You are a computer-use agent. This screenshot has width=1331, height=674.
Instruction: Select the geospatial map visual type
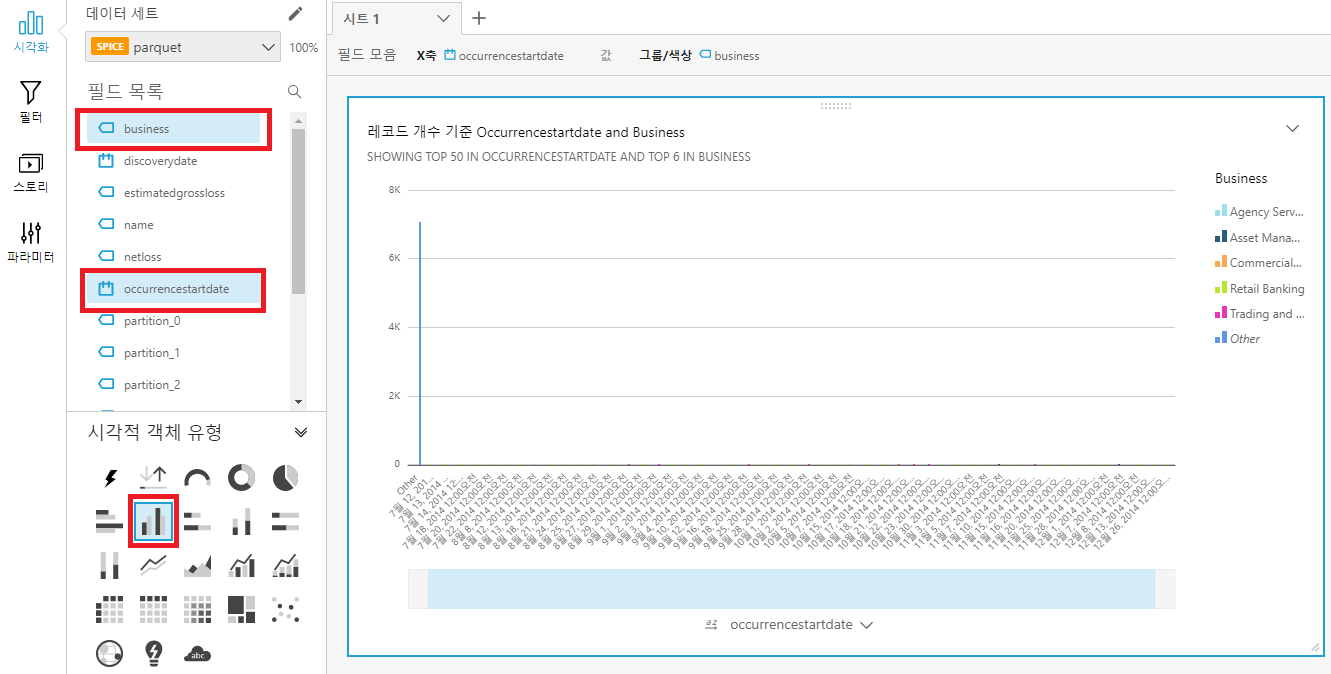pos(110,653)
